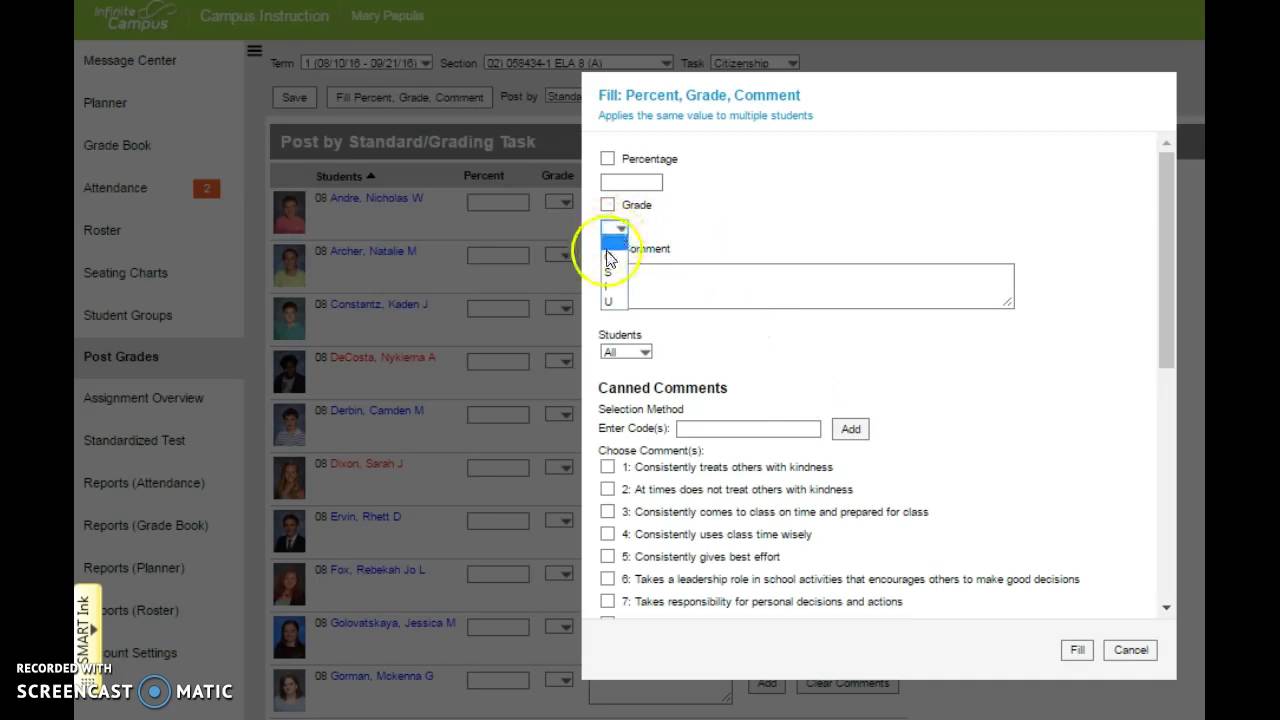Image resolution: width=1280 pixels, height=720 pixels.
Task: Select grade S from open dropdown list
Action: [613, 272]
